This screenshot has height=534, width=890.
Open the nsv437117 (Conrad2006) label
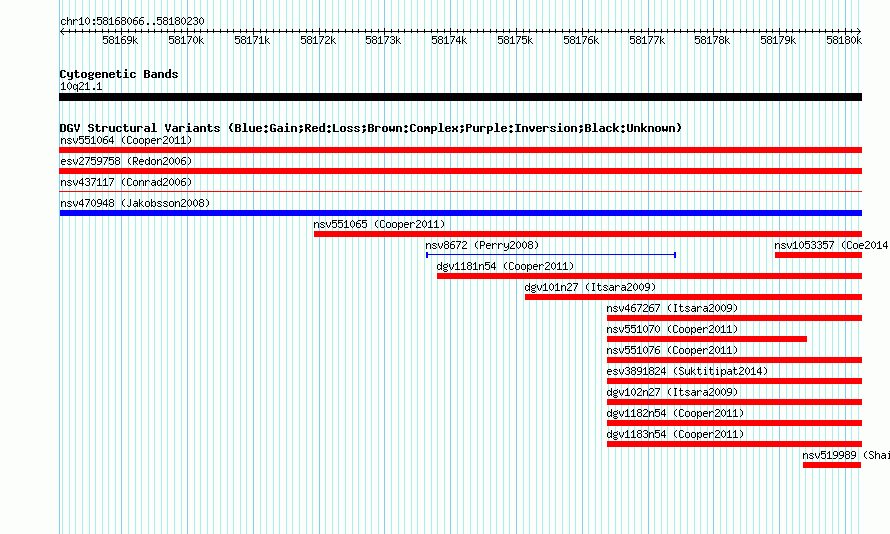coord(126,182)
